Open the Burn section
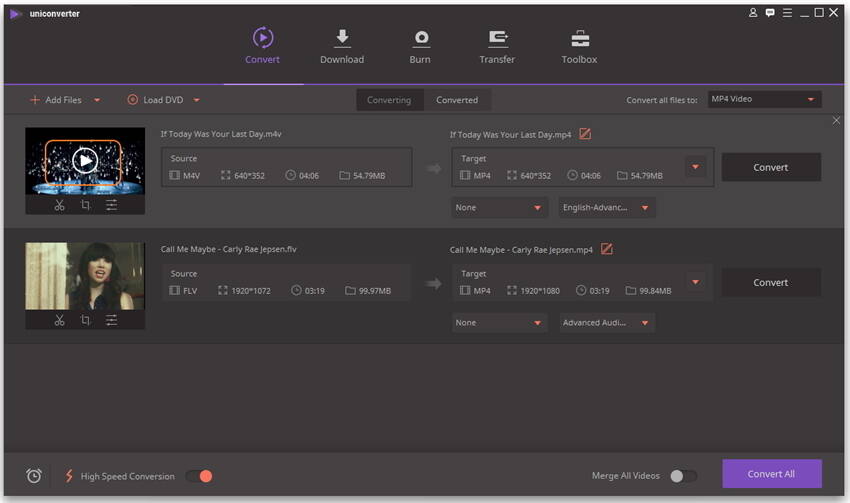The width and height of the screenshot is (850, 503). (x=420, y=46)
